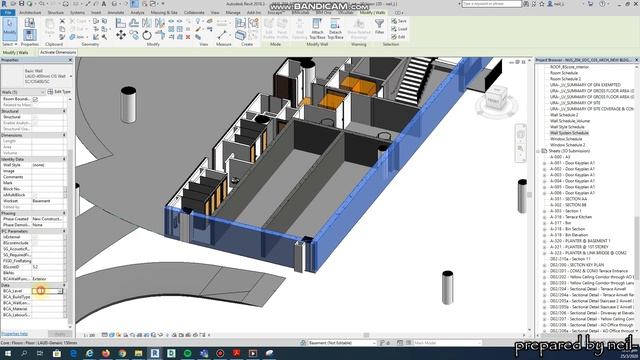The height and width of the screenshot is (360, 640).
Task: Switch to Collaborate ribbon tab
Action: 194,13
